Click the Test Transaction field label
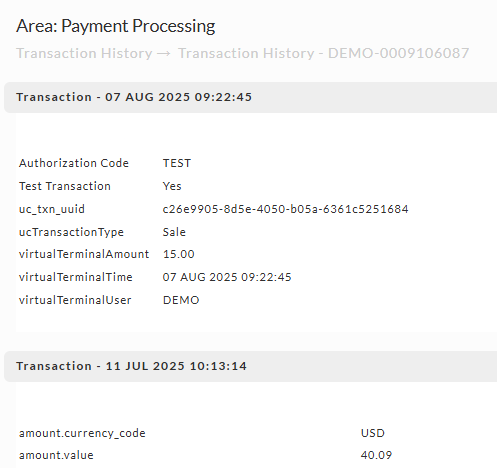Viewport: 497px width, 468px height. 65,186
